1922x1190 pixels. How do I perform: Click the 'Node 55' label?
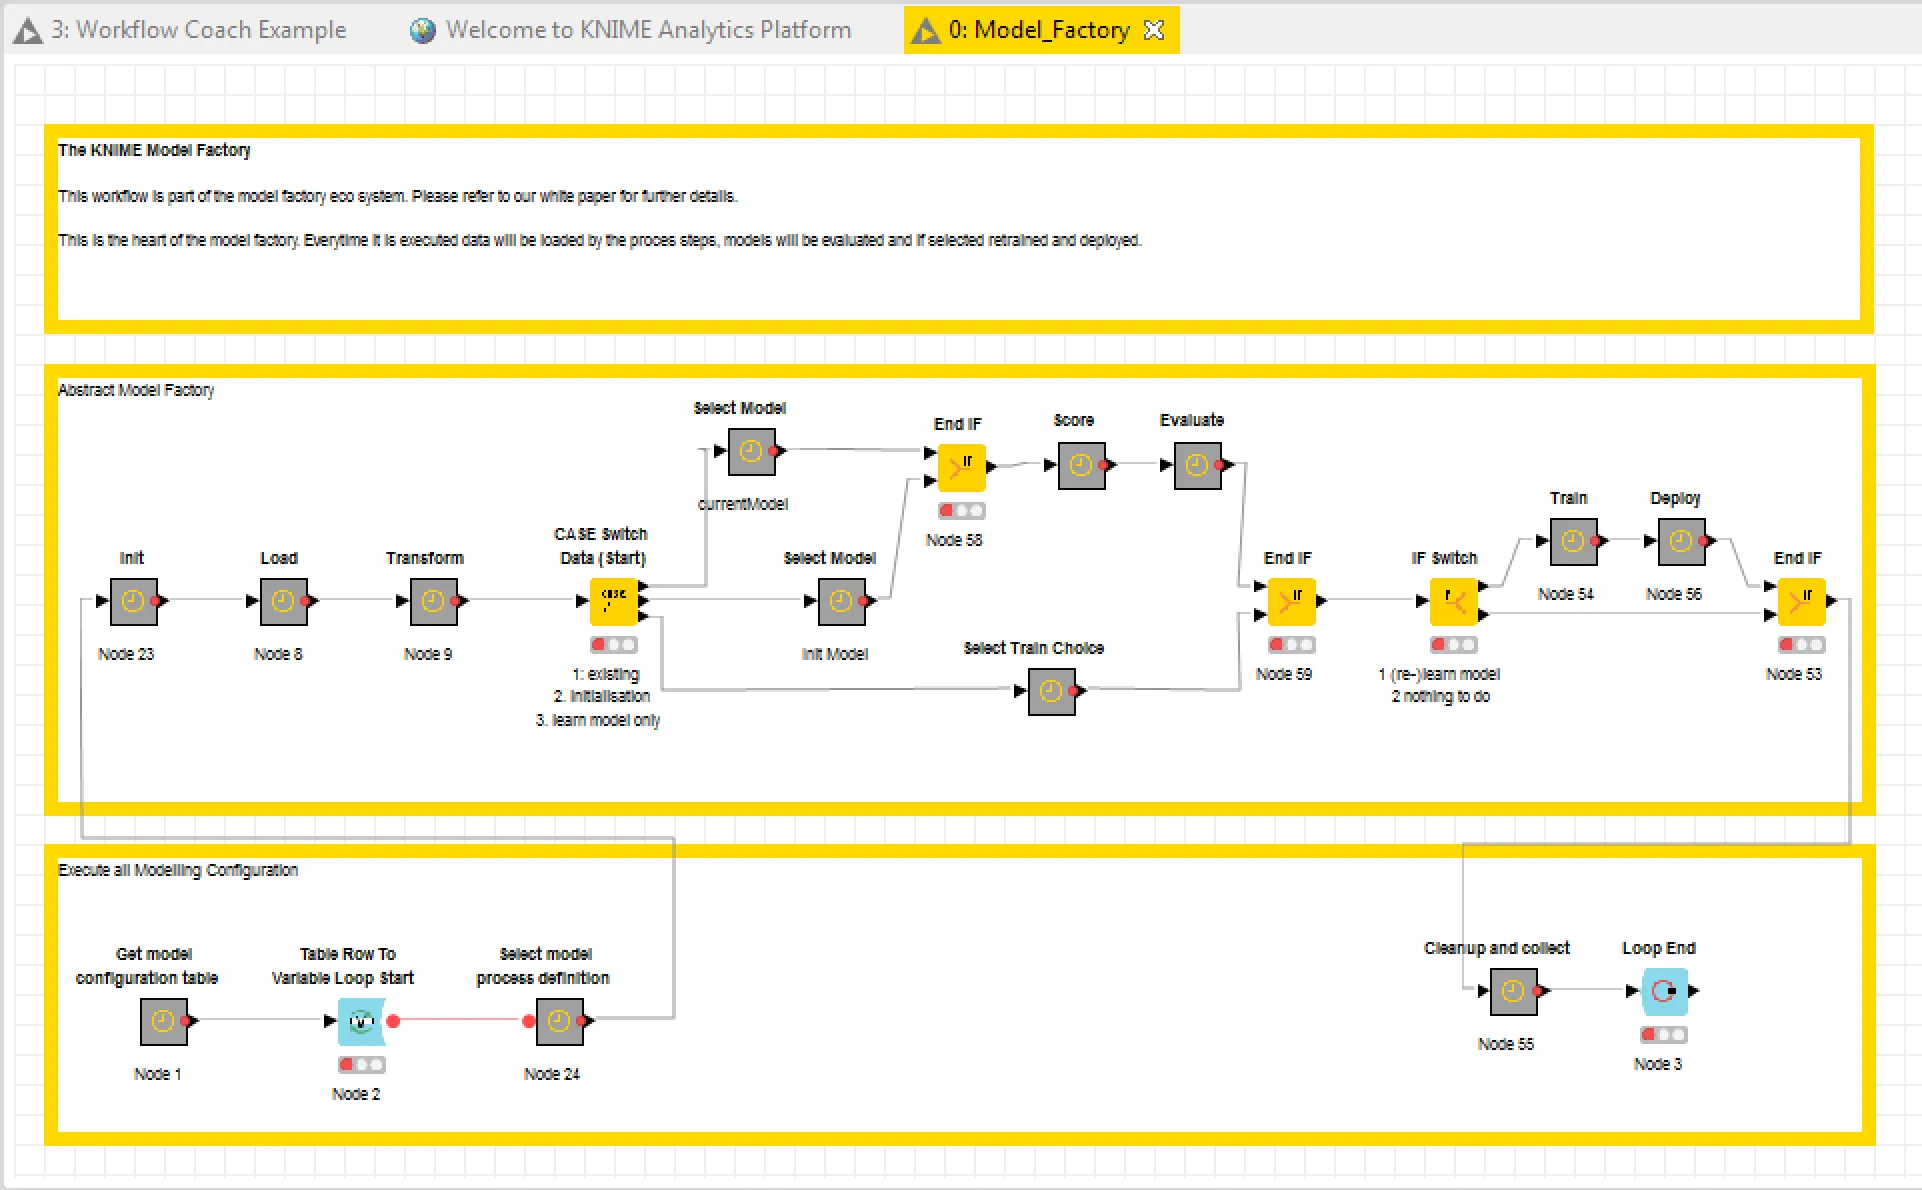[x=1506, y=1044]
